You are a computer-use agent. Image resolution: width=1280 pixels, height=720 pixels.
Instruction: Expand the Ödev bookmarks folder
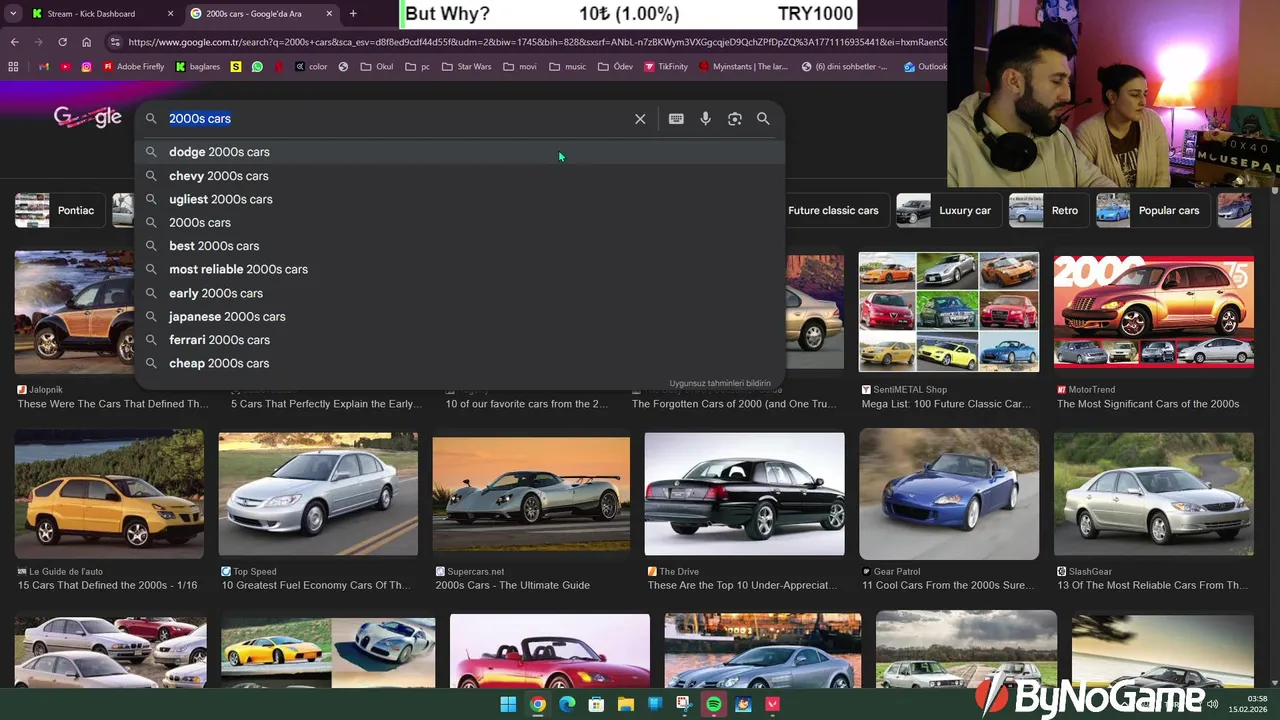[x=615, y=67]
